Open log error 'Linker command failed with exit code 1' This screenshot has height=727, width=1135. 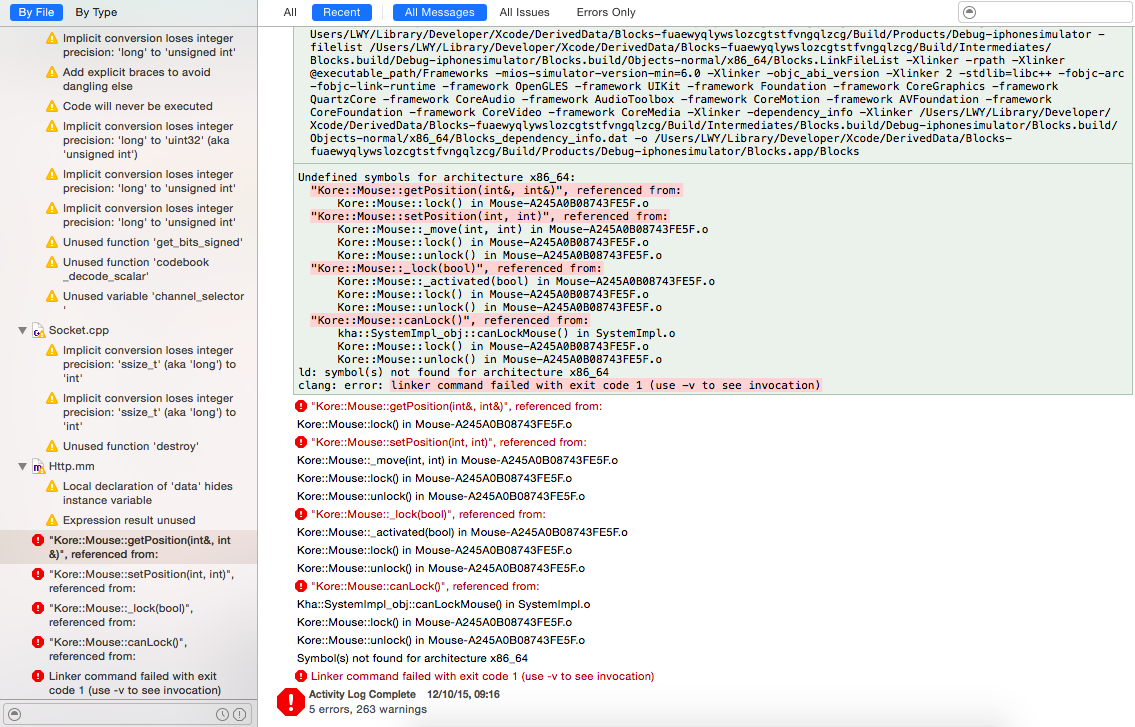[x=482, y=676]
